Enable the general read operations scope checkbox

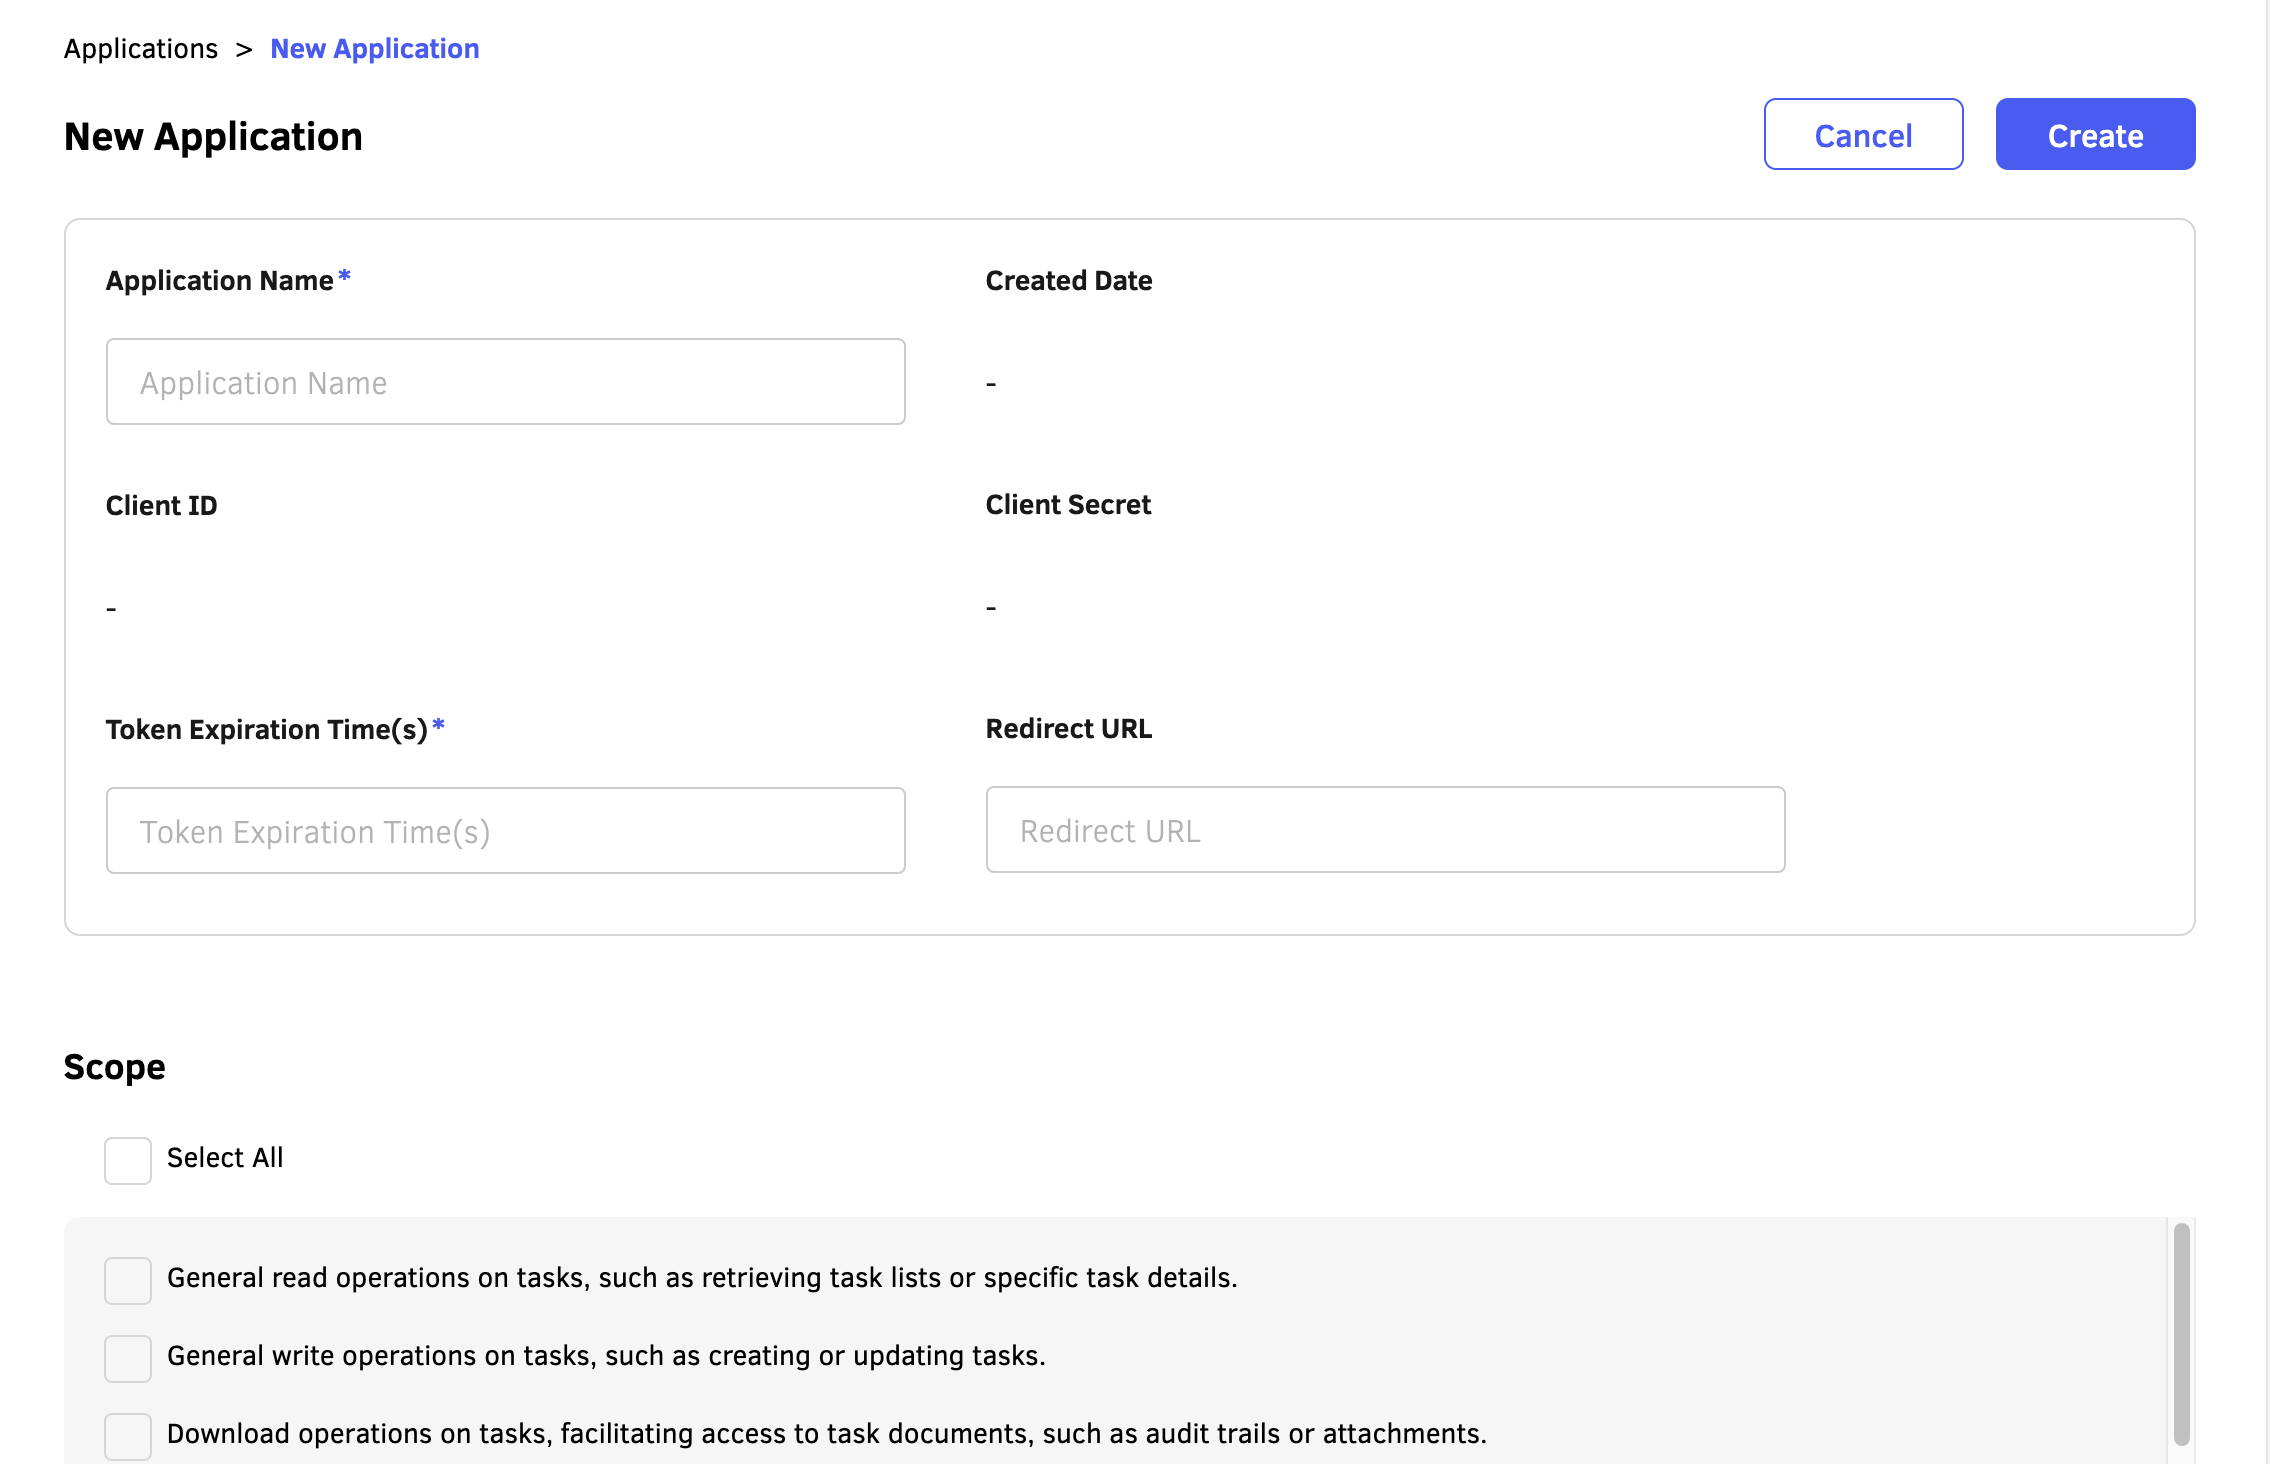coord(128,1280)
